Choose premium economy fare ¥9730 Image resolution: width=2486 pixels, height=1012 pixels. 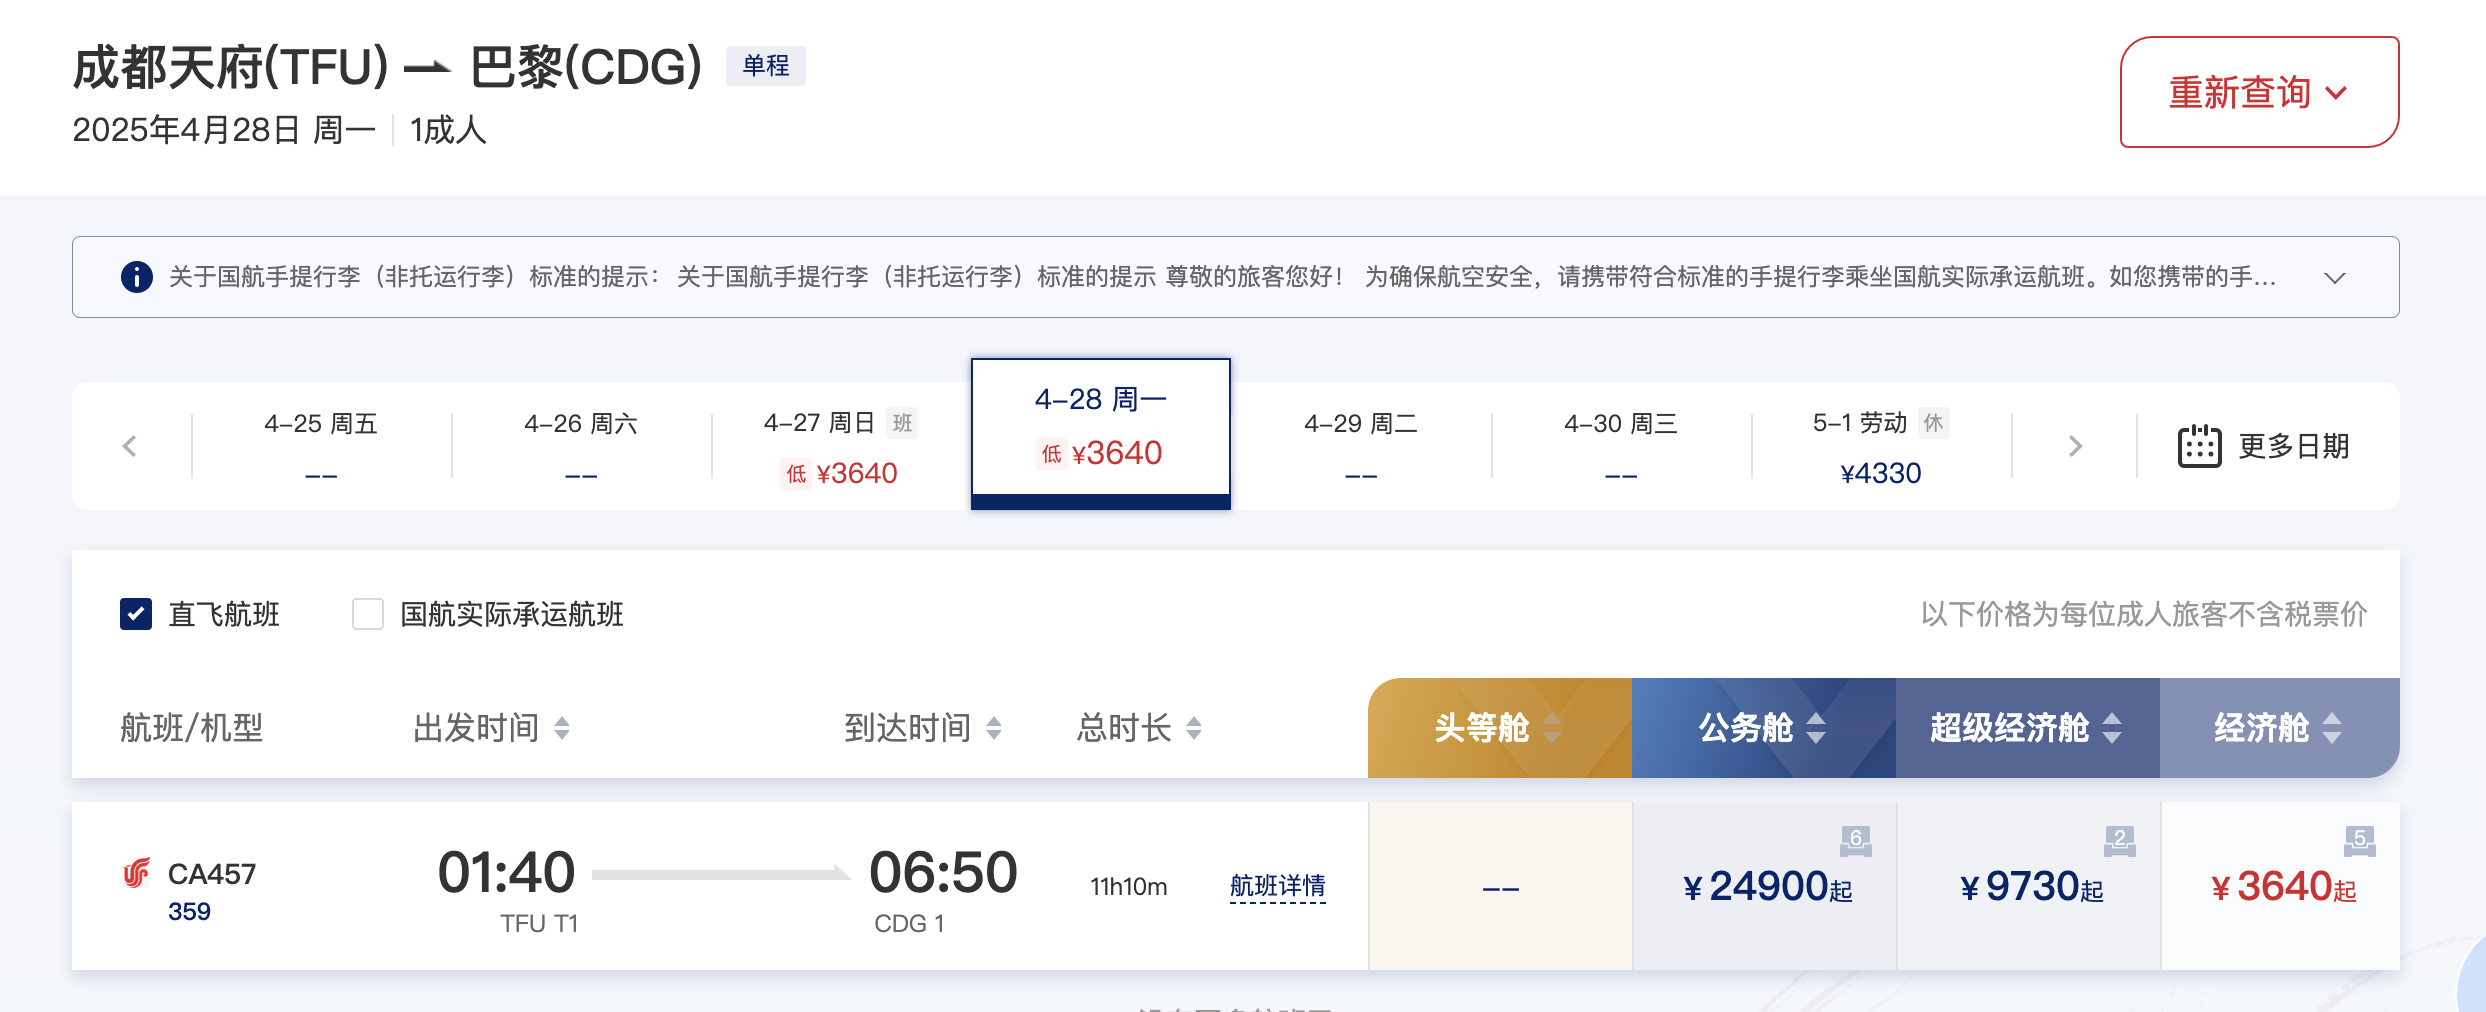click(2030, 886)
